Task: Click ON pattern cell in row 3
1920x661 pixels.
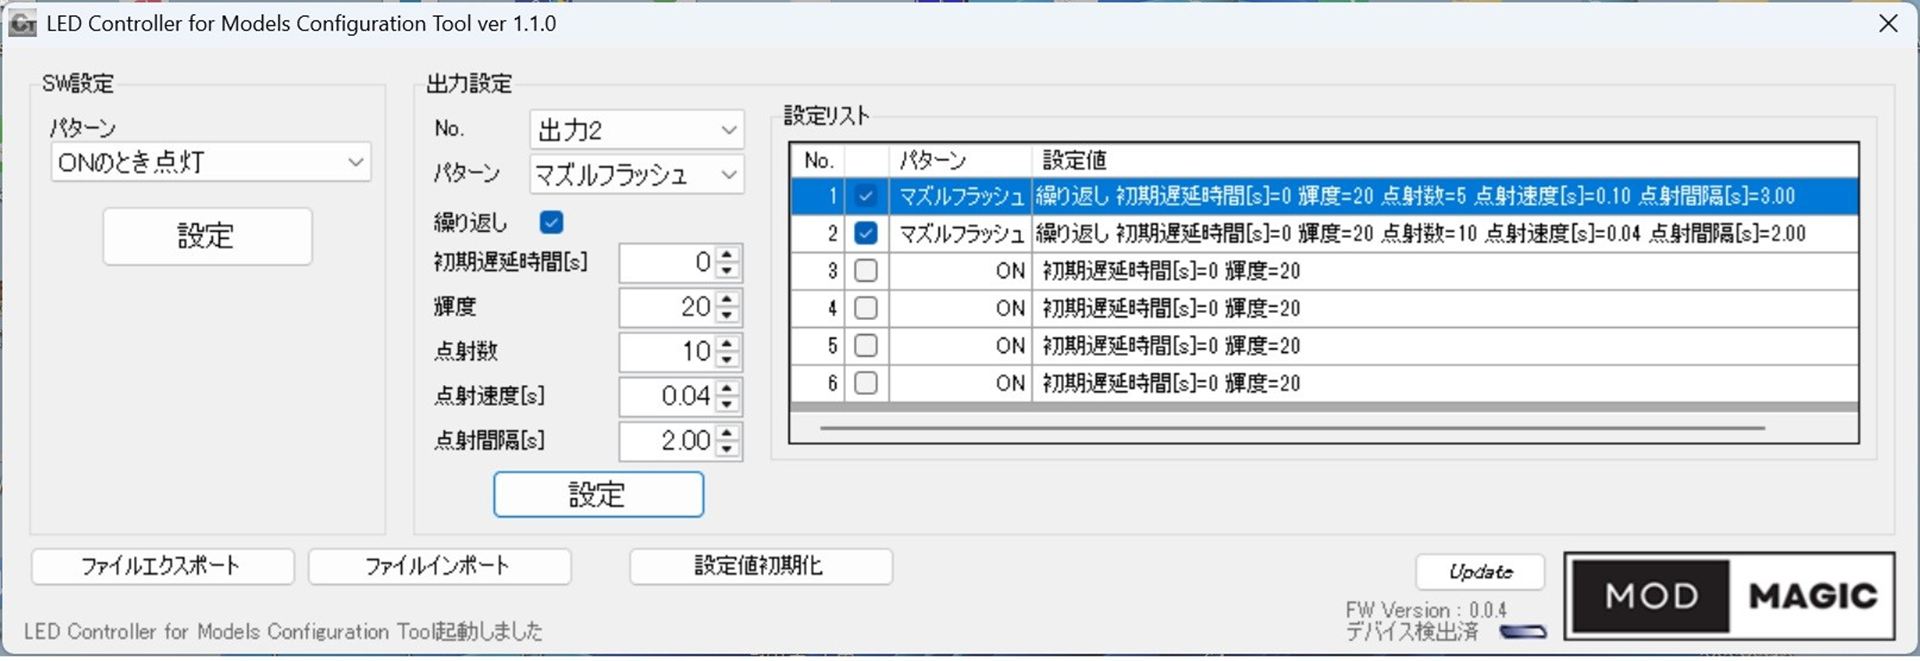Action: [x=960, y=271]
